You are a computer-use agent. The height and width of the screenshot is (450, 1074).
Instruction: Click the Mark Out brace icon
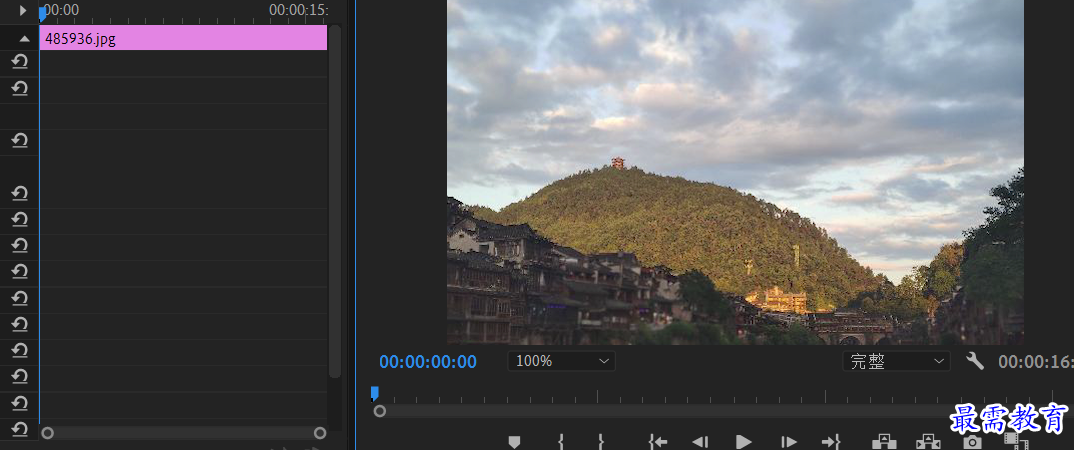(601, 442)
